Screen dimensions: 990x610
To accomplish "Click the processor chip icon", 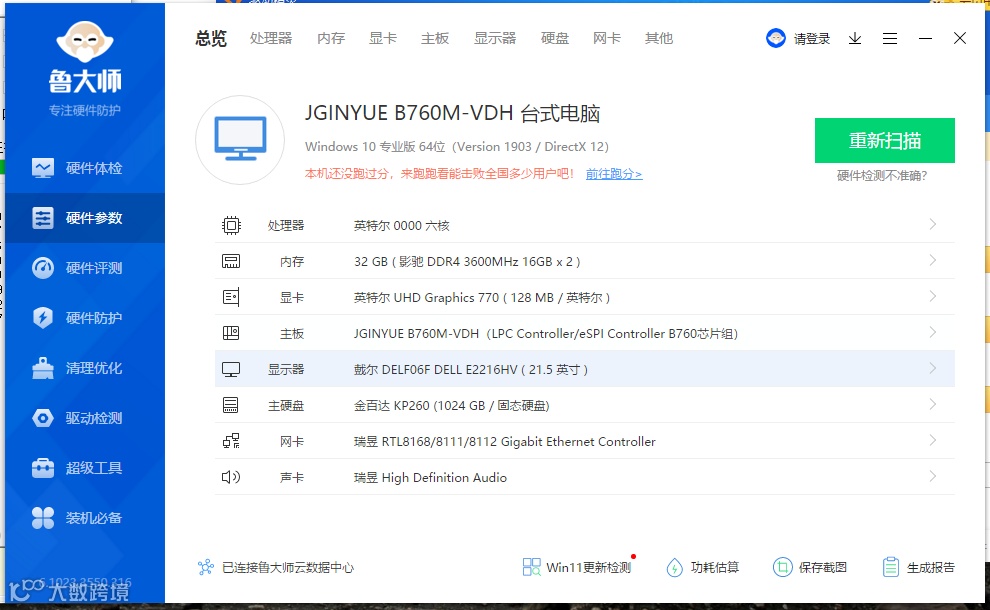I will pyautogui.click(x=231, y=225).
